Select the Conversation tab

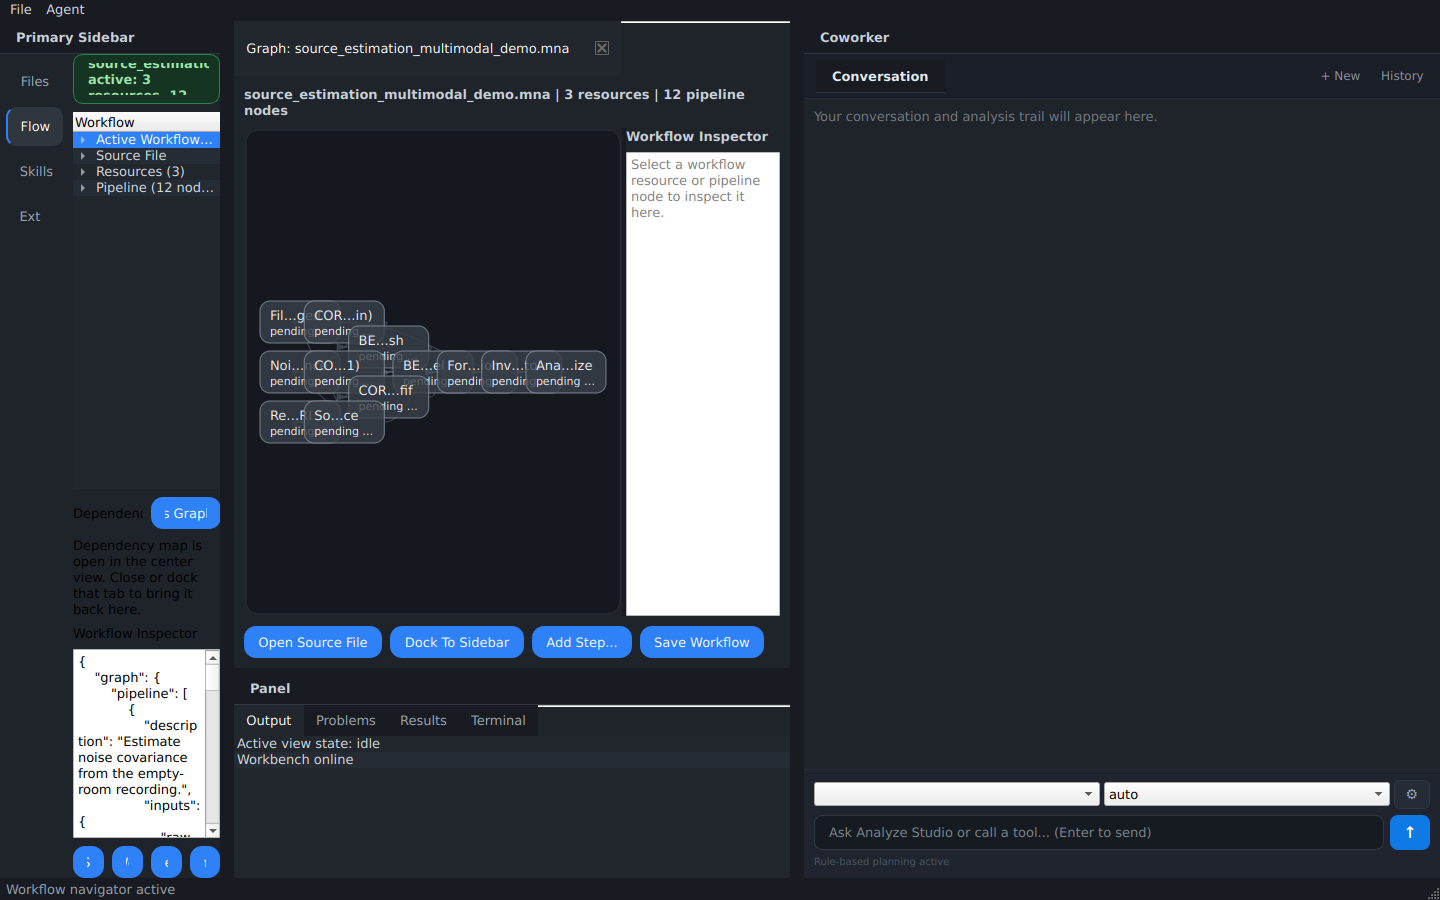pyautogui.click(x=880, y=76)
